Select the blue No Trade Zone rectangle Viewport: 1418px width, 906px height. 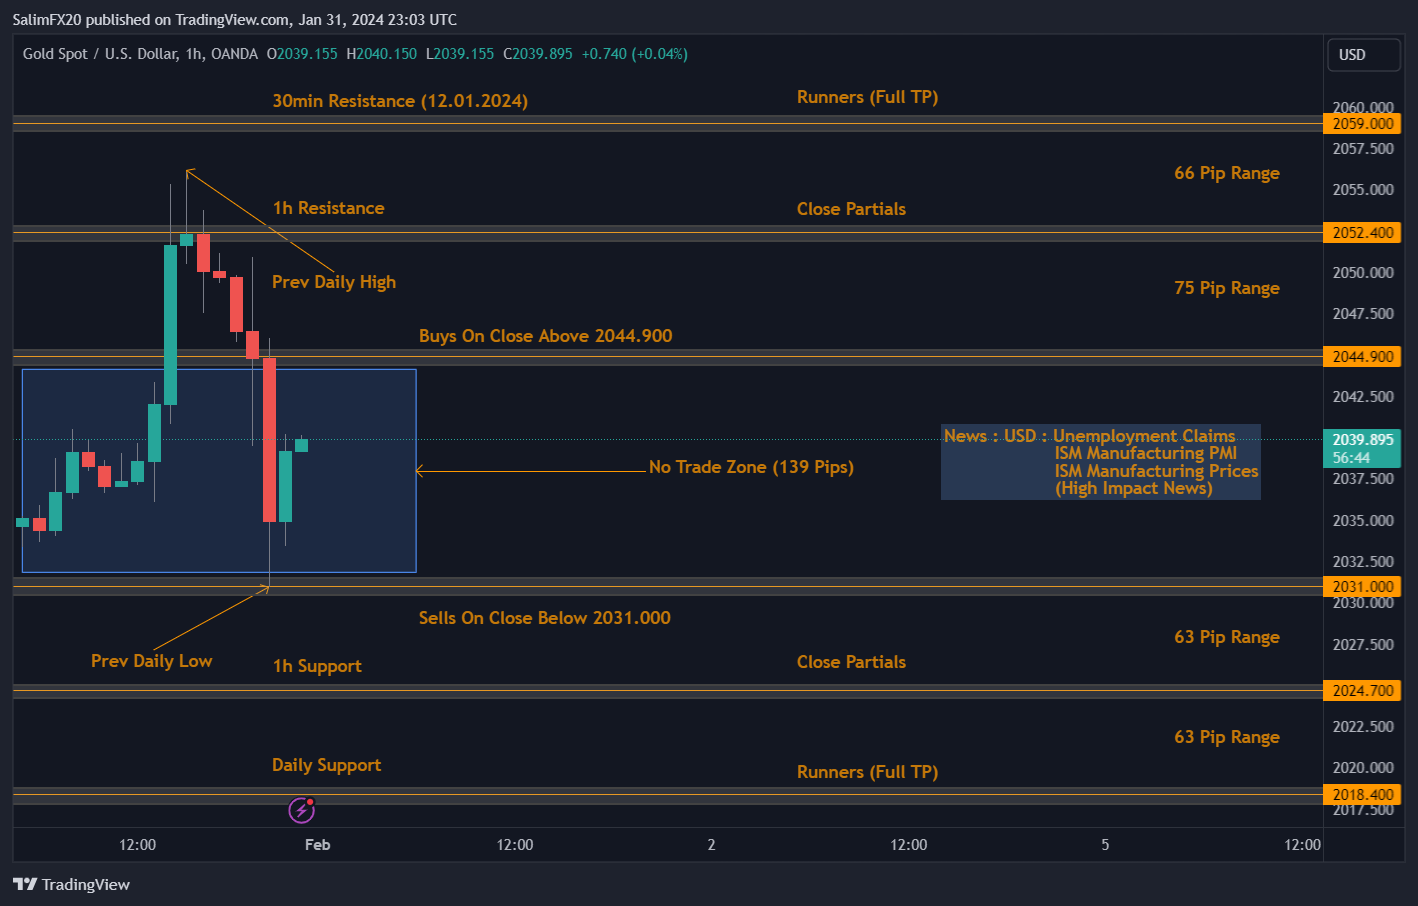[x=219, y=470]
